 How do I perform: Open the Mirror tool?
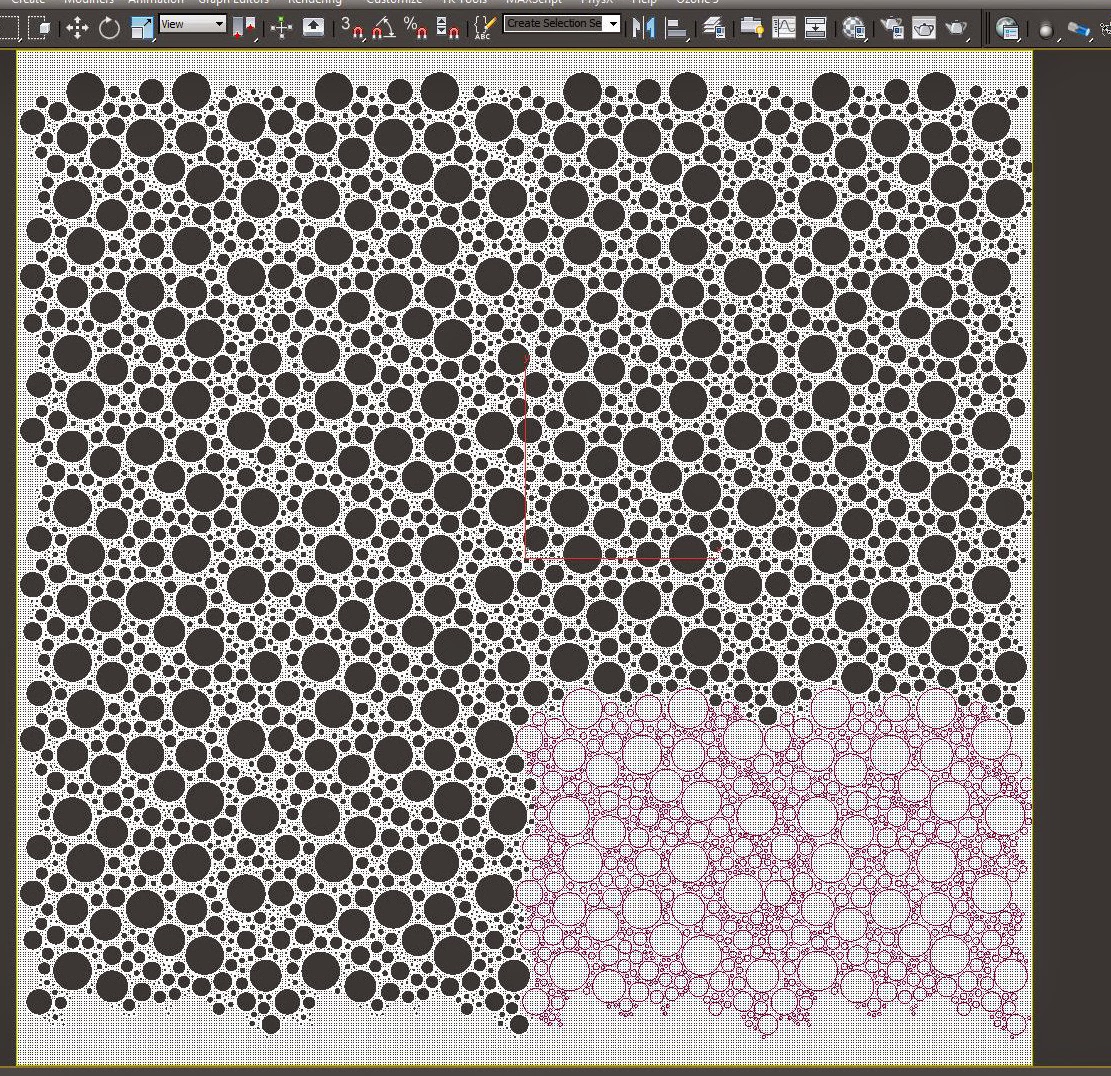644,29
